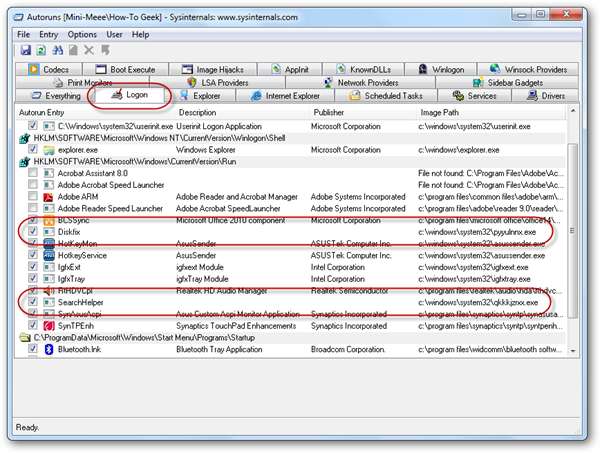Screen dimensions: 600x453
Task: Open the Entry menu
Action: tap(50, 34)
